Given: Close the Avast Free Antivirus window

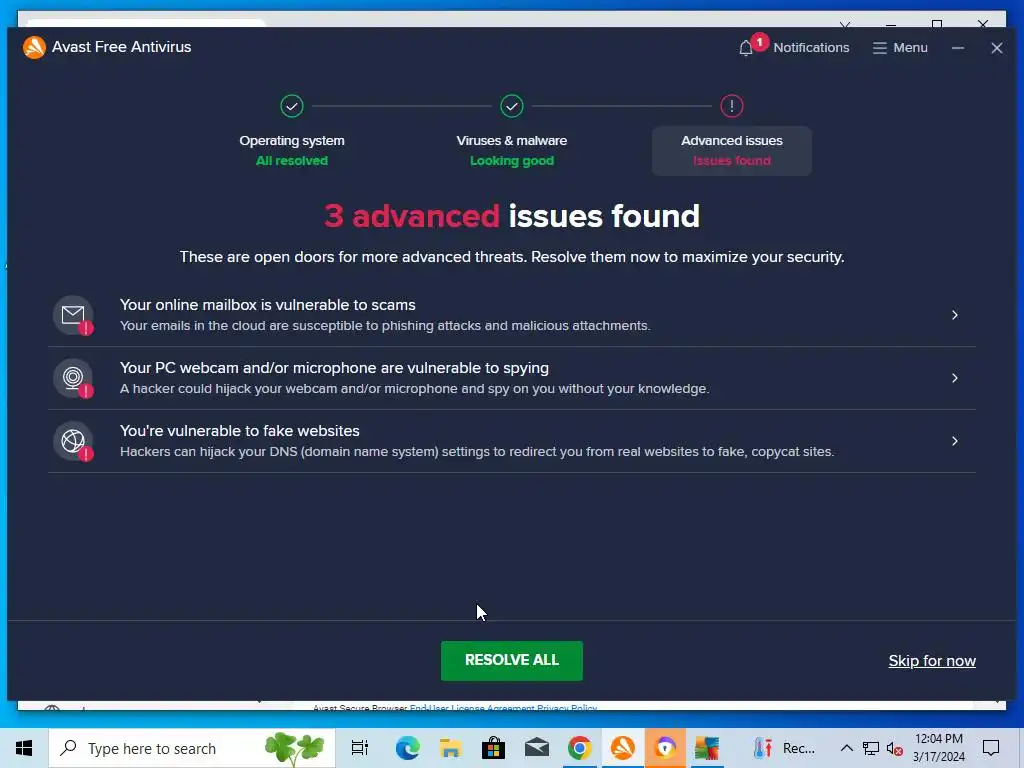Looking at the screenshot, I should (x=997, y=48).
